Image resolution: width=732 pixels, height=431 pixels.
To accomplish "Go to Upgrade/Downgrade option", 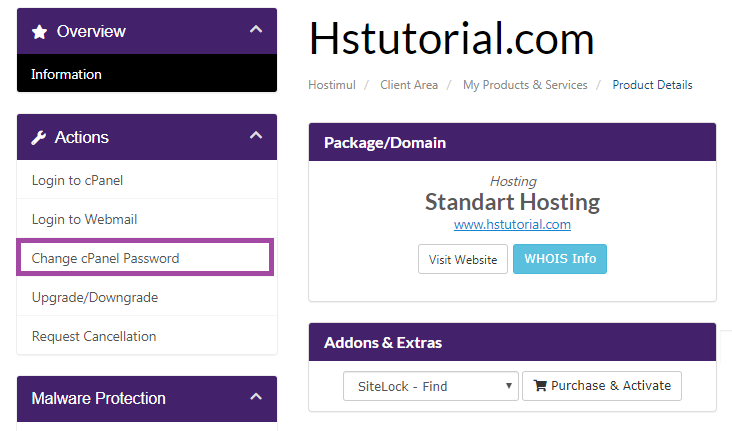I will click(x=94, y=297).
